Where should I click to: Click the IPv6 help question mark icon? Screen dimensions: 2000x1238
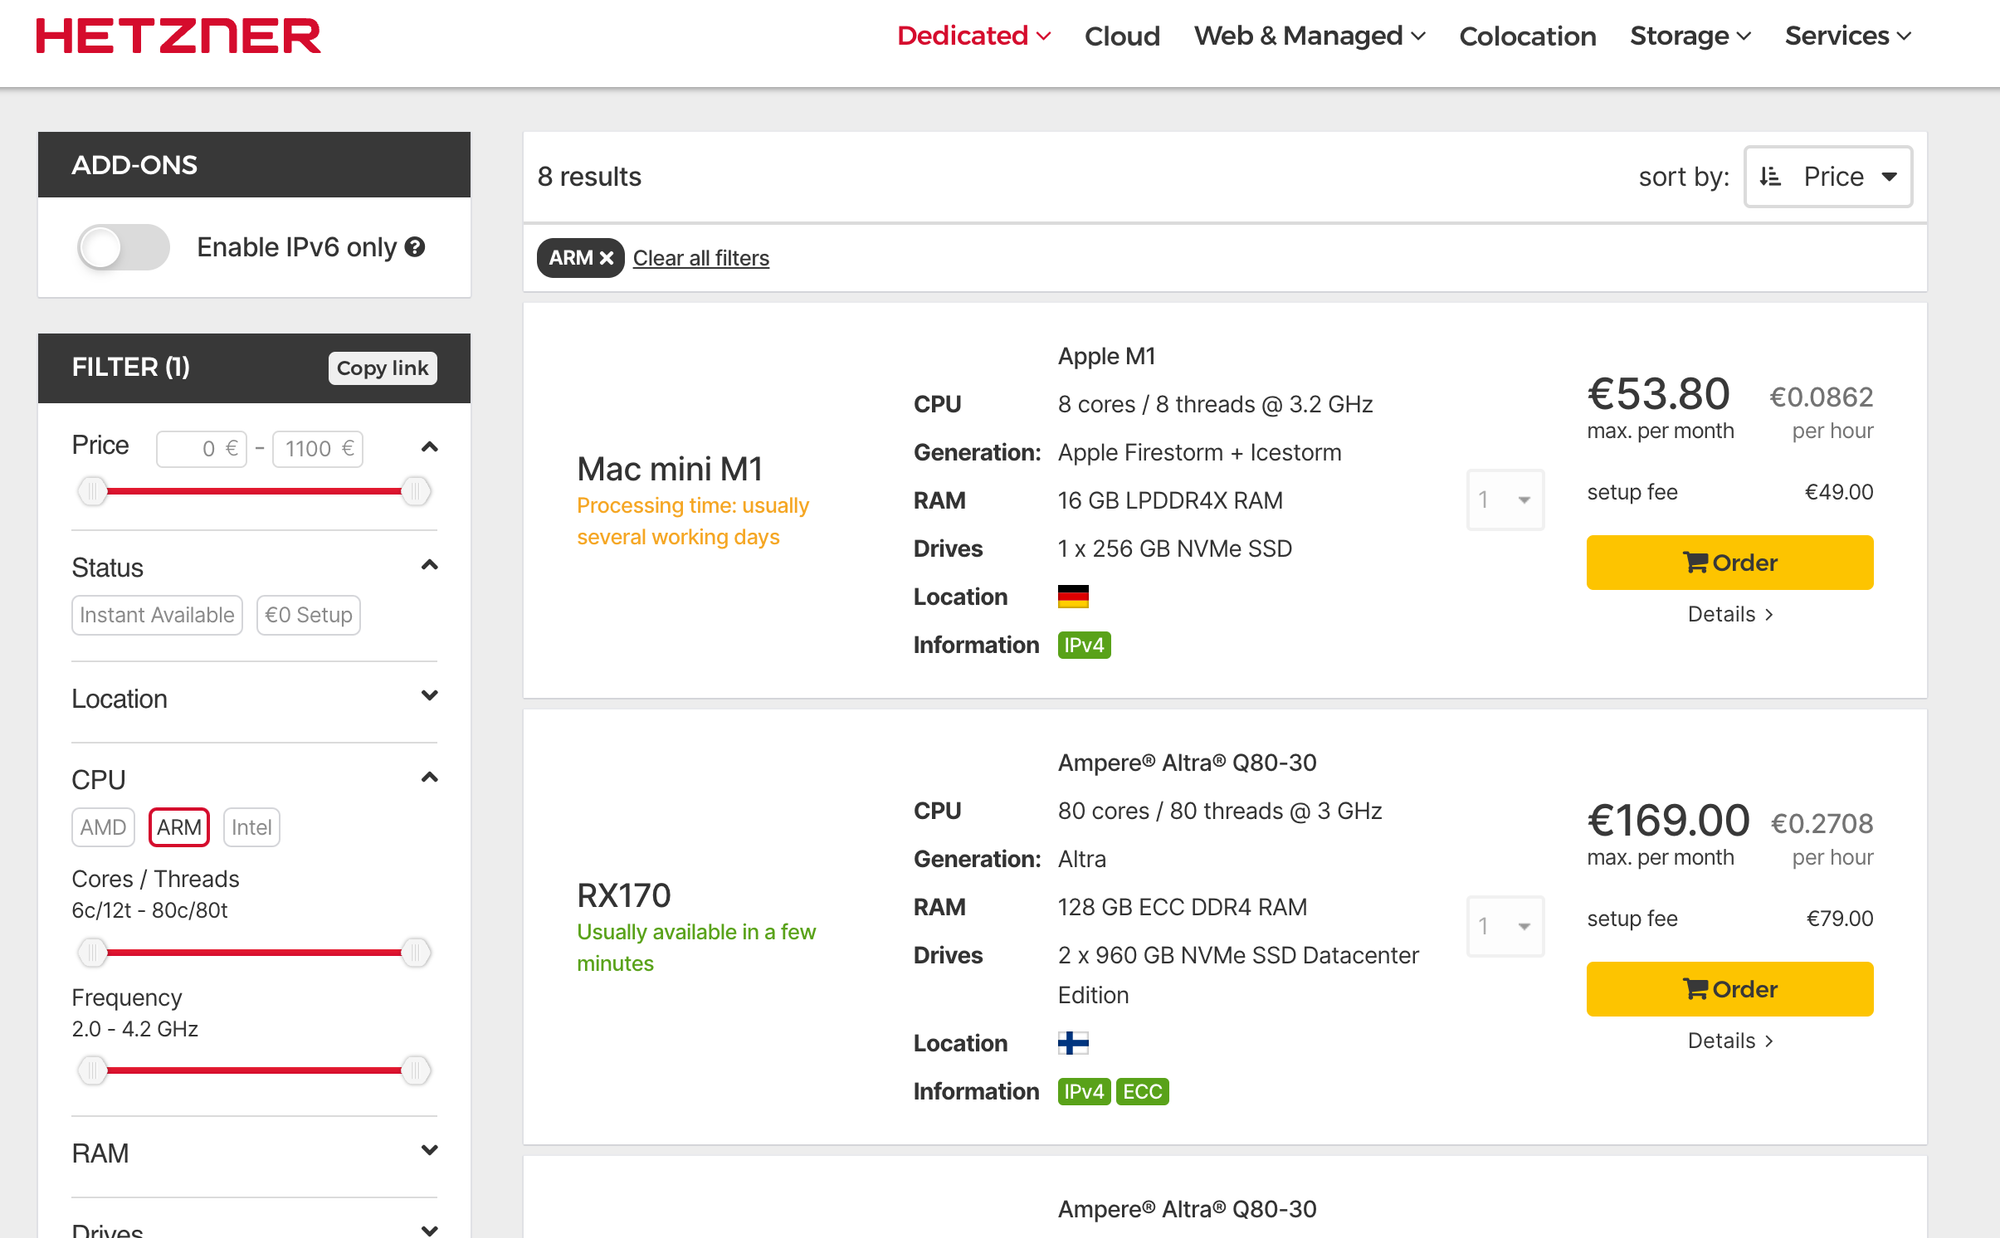[x=415, y=247]
